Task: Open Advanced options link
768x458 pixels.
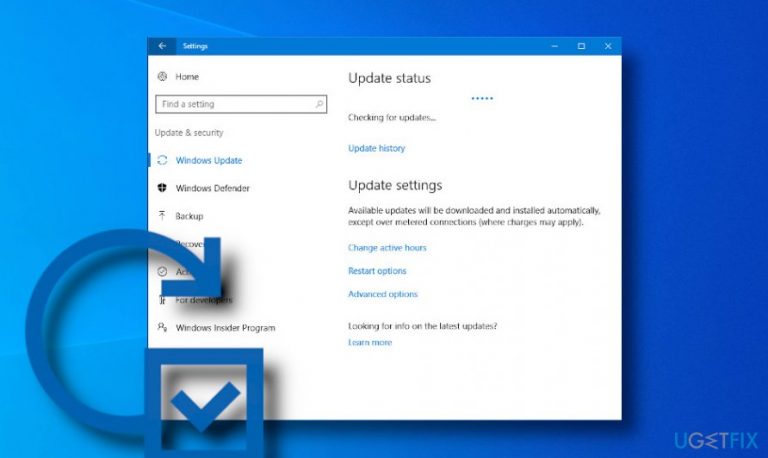Action: coord(383,294)
